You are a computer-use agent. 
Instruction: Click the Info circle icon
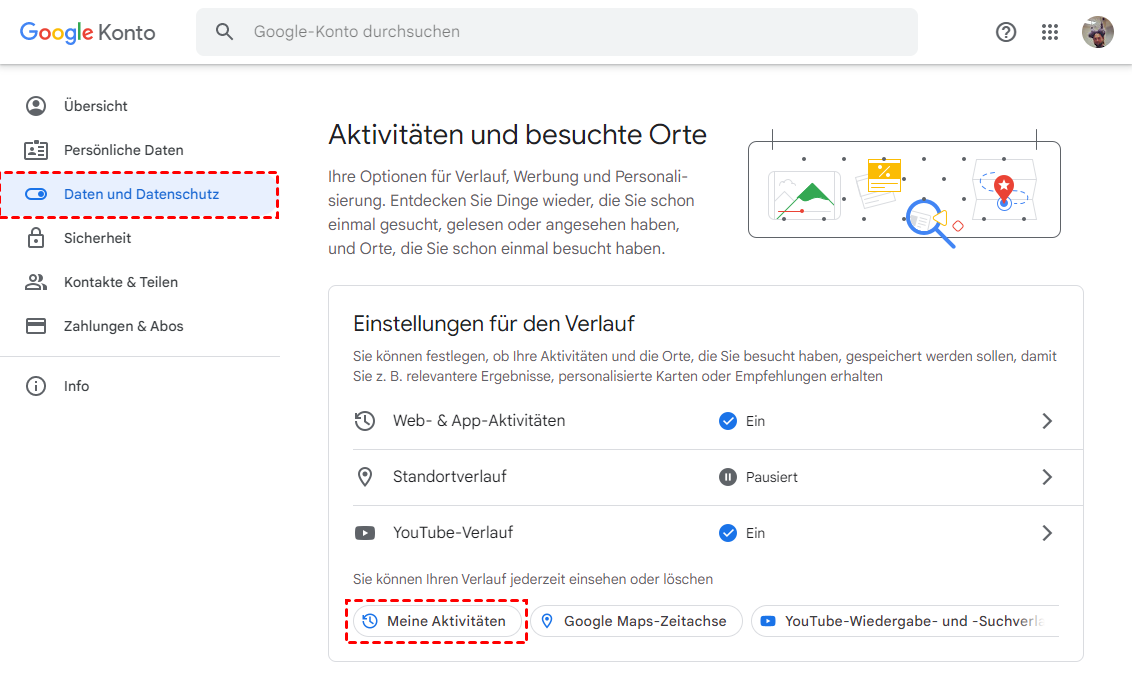(x=36, y=386)
